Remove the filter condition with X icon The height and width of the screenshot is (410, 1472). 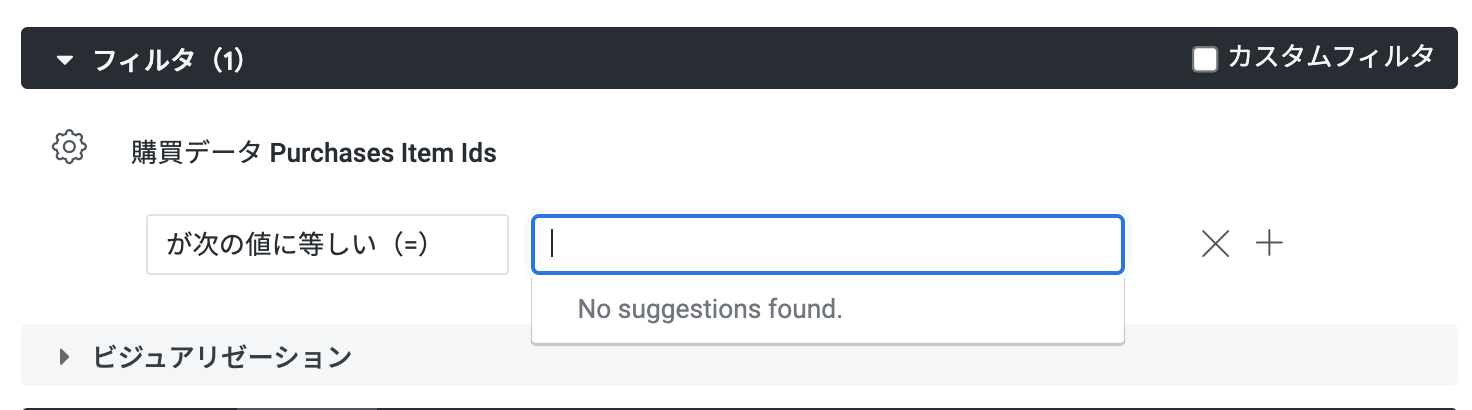click(1215, 243)
